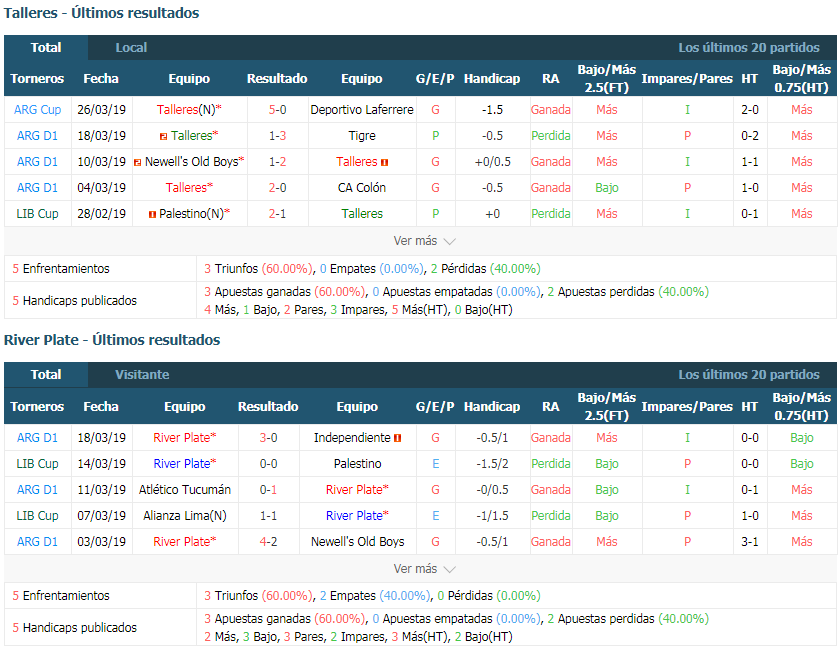The image size is (838, 649).
Task: Click handicap value -1.5 in ARG Cup row
Action: tap(492, 110)
